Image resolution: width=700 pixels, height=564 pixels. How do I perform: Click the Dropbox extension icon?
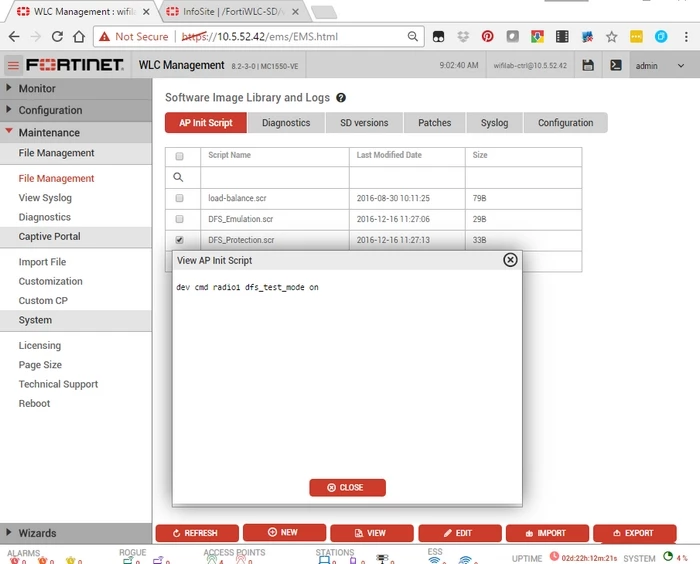tap(463, 37)
